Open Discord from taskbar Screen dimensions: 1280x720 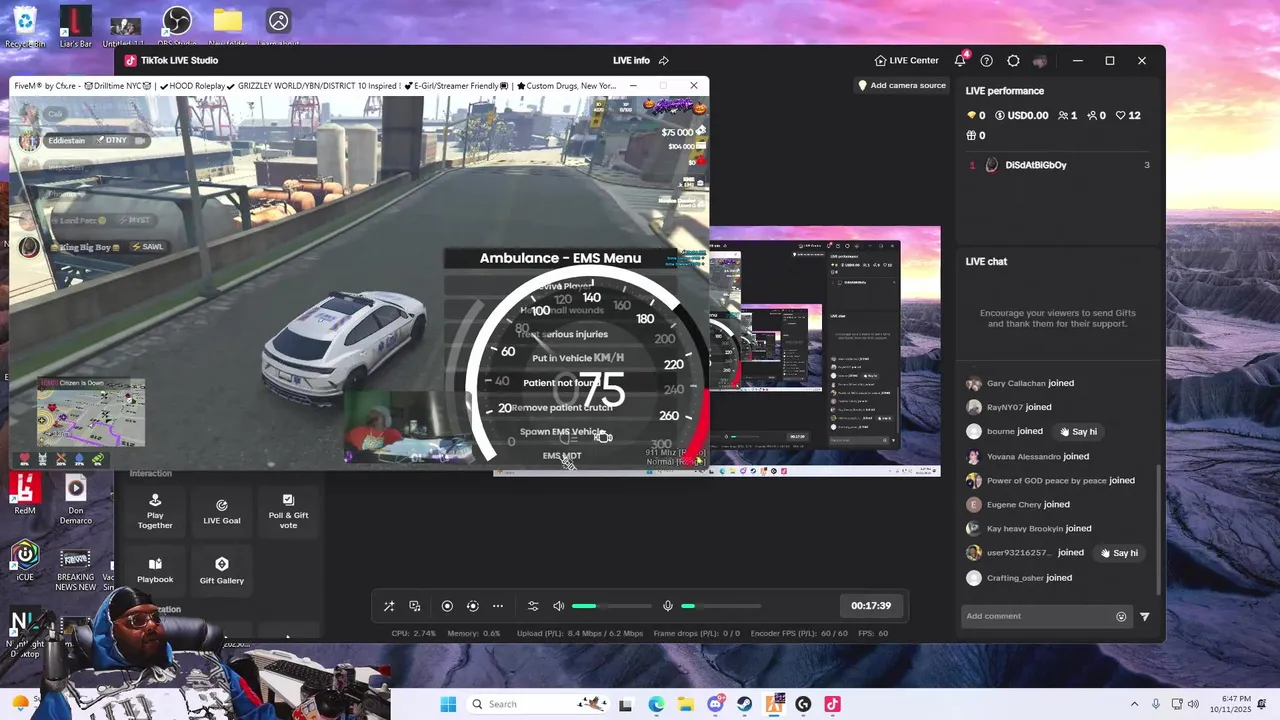coord(715,704)
